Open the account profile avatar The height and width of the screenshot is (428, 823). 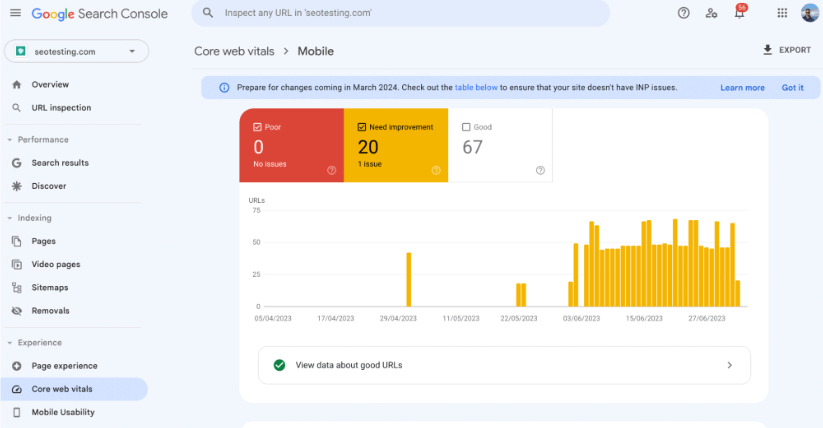[810, 13]
